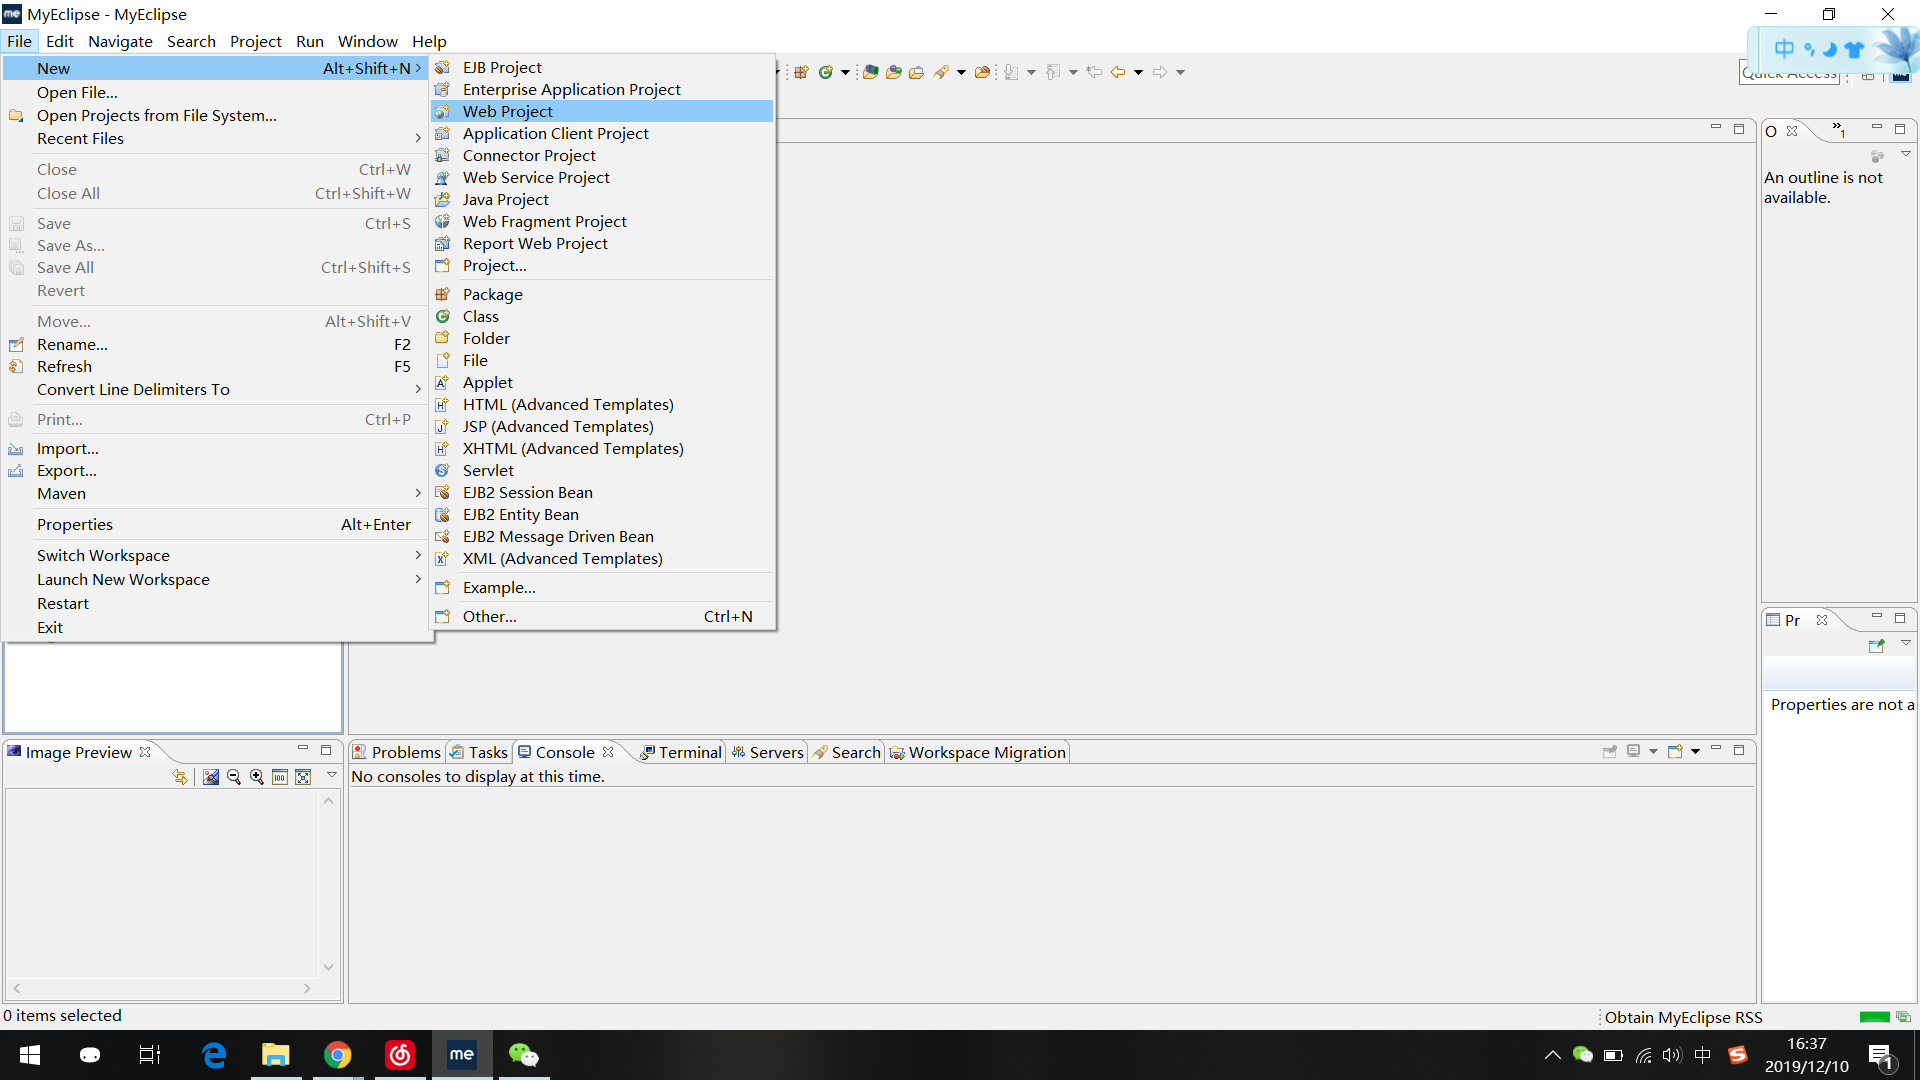The image size is (1920, 1080).
Task: Select Web Project from New submenu
Action: (507, 111)
